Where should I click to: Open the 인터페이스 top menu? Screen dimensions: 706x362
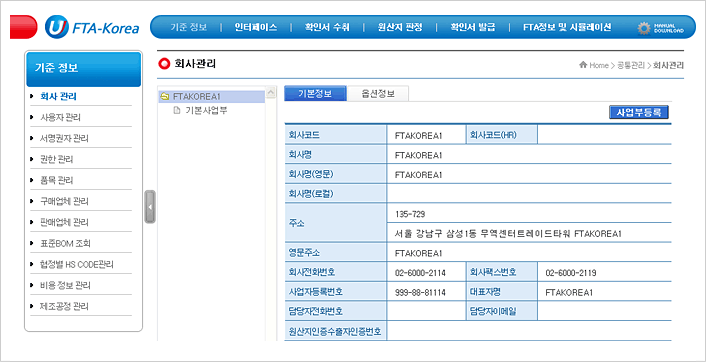point(256,27)
